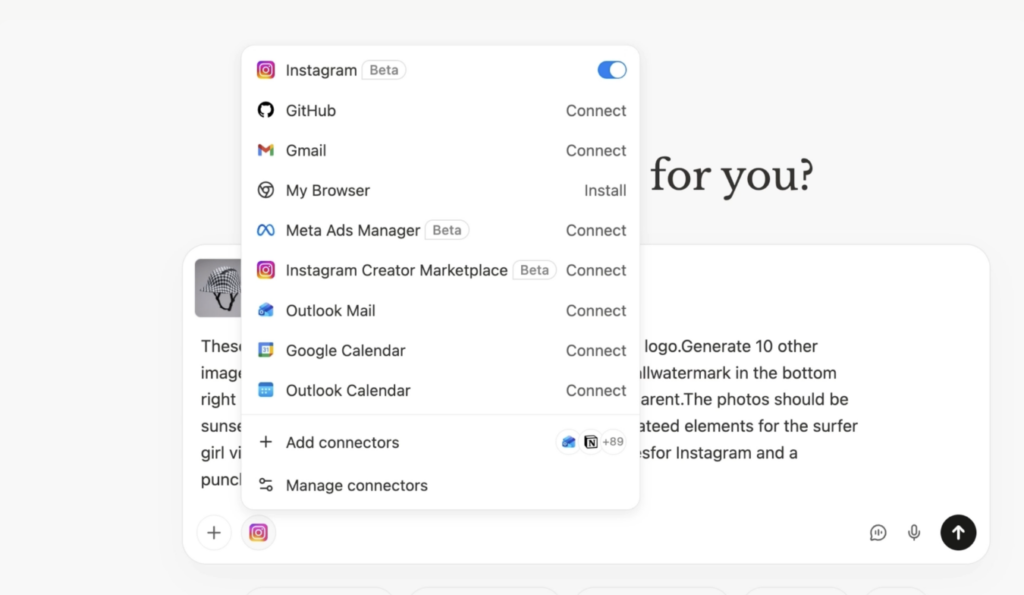Screen dimensions: 1024x595
Task: Click the Gmail envelope icon
Action: (266, 150)
